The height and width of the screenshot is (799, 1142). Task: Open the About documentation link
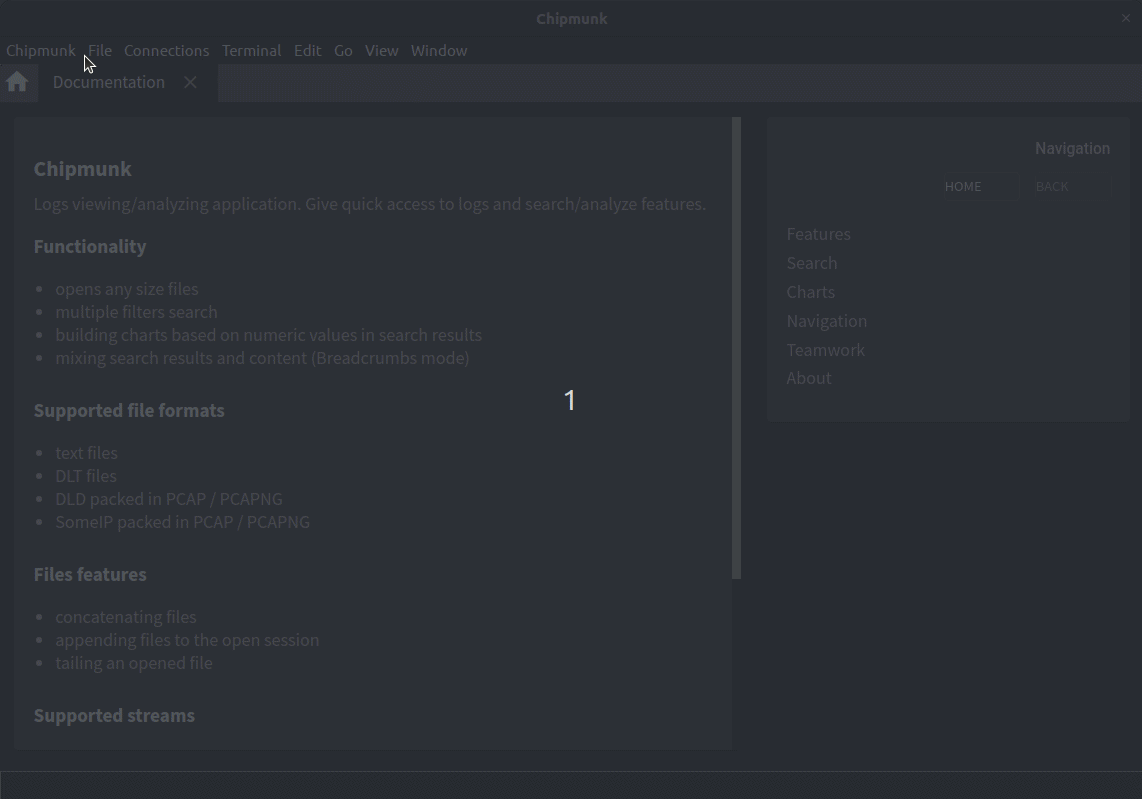(808, 378)
